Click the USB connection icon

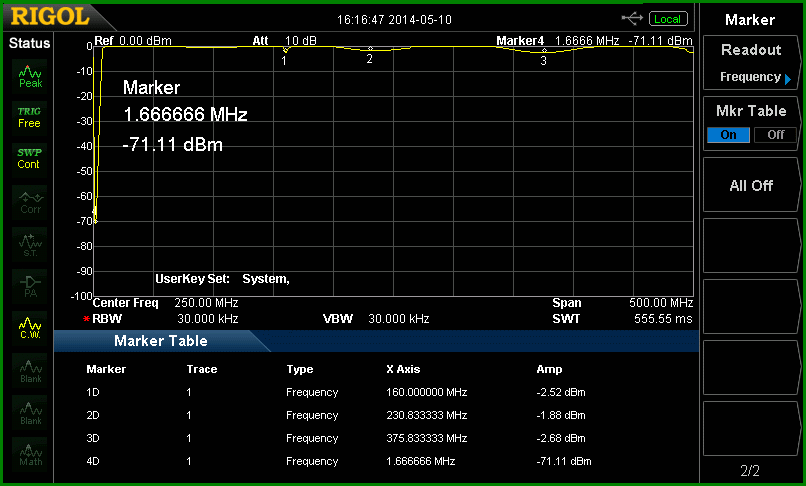(632, 19)
